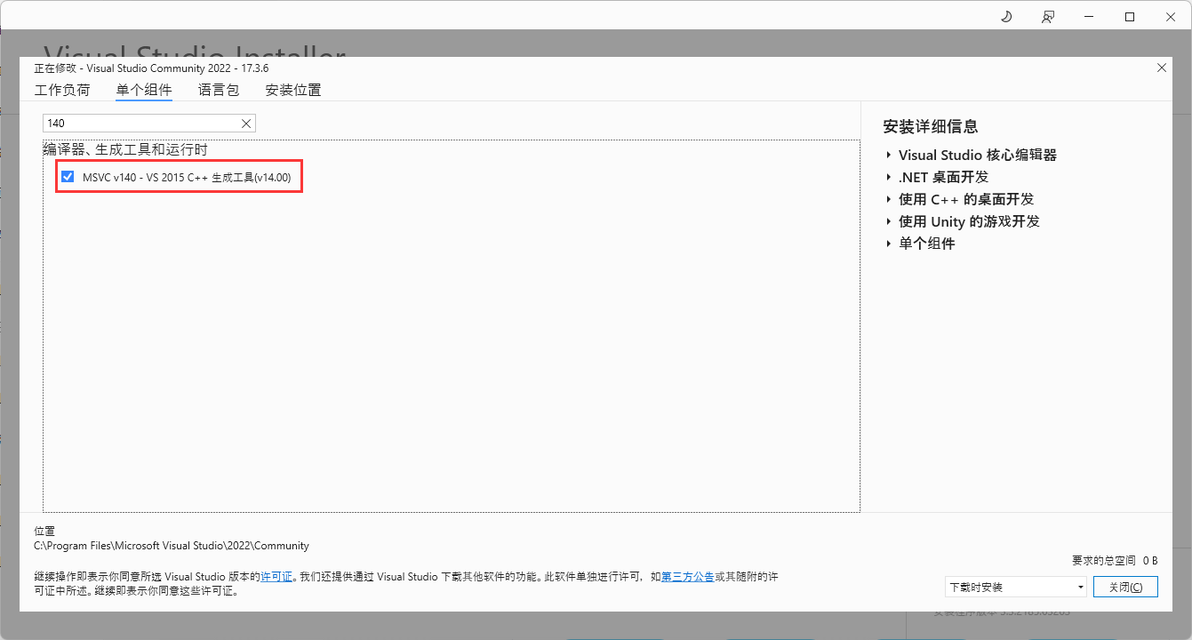Expand 使用 C++ 的桌面开发 details
Viewport: 1192px width, 640px height.
888,199
